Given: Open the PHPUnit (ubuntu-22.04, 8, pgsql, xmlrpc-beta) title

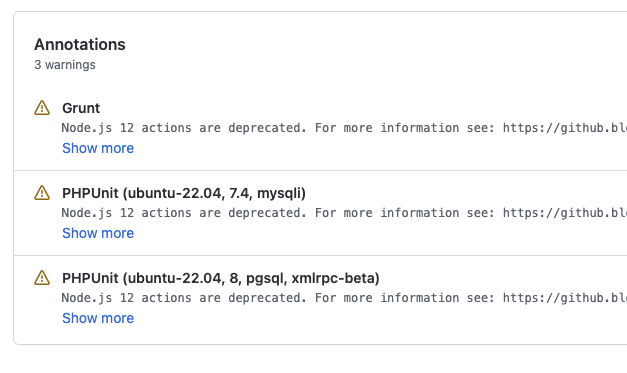Looking at the screenshot, I should pos(221,279).
